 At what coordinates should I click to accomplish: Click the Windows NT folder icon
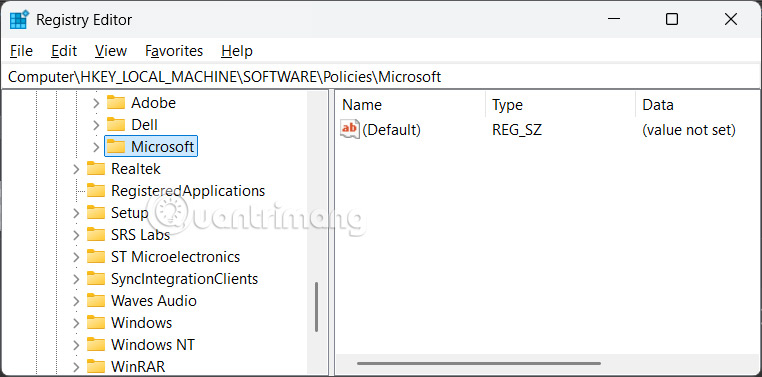point(96,344)
